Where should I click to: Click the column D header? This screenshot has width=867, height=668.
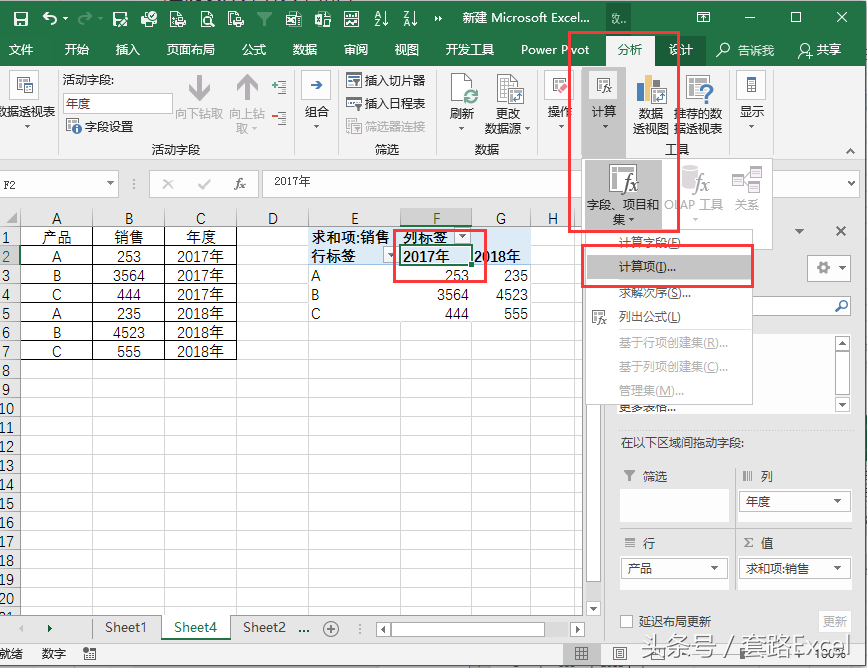[273, 218]
